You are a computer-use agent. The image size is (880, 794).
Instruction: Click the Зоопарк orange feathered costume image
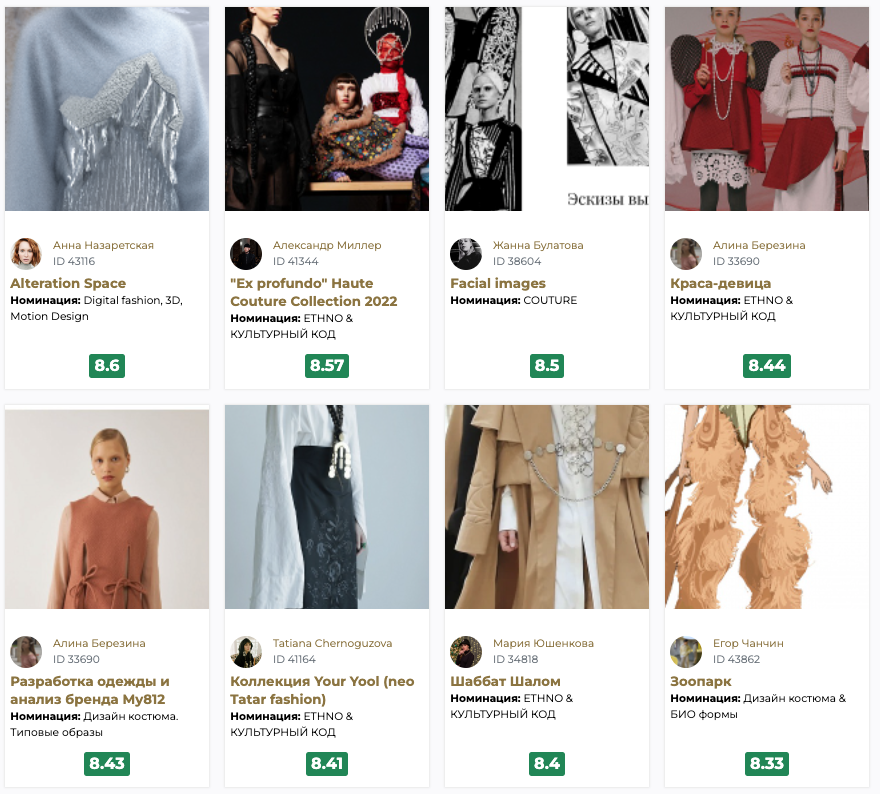point(767,507)
